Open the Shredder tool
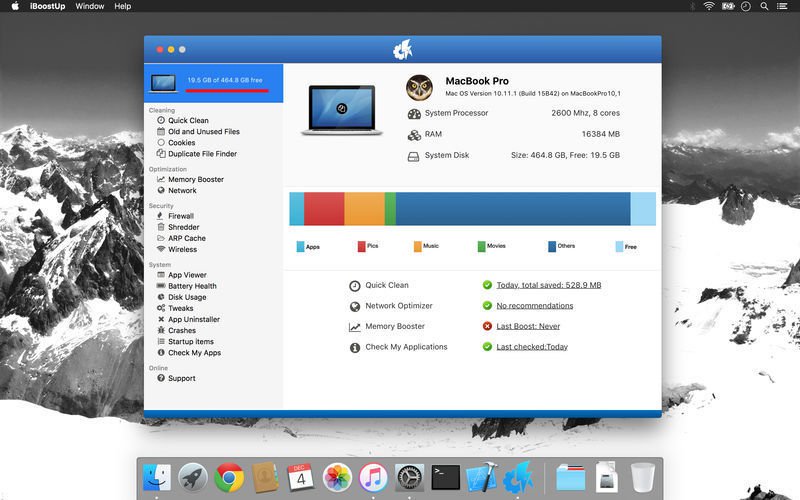 (x=183, y=227)
